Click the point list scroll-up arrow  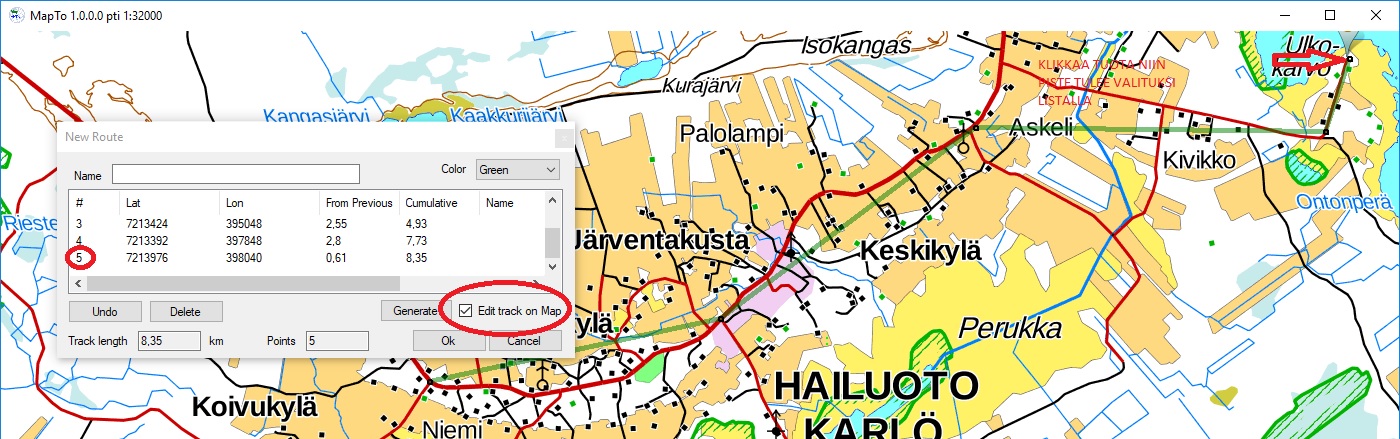(x=552, y=200)
